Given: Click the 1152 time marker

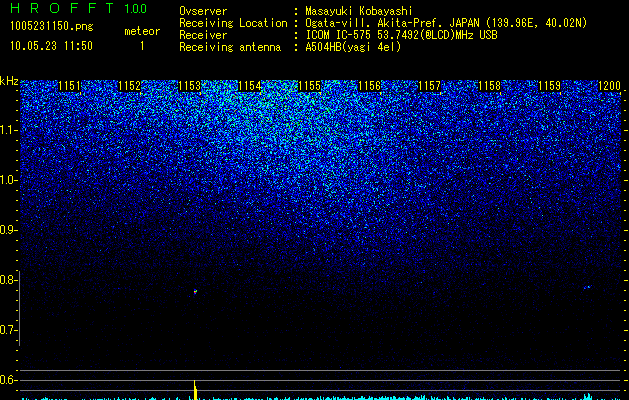Looking at the screenshot, I should click(130, 86).
